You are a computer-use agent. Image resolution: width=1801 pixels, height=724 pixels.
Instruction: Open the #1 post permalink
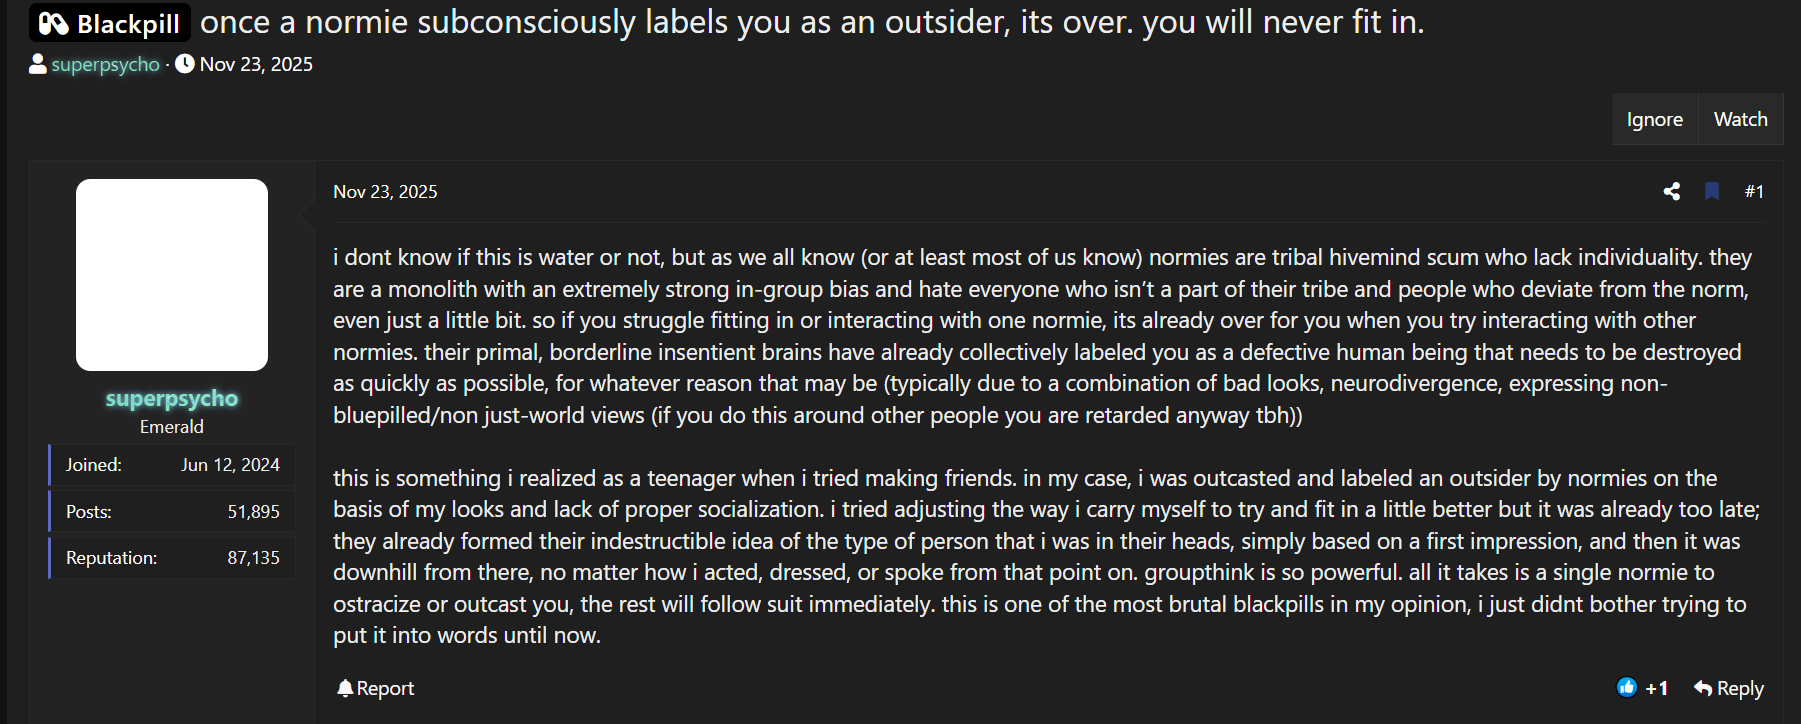coord(1754,191)
